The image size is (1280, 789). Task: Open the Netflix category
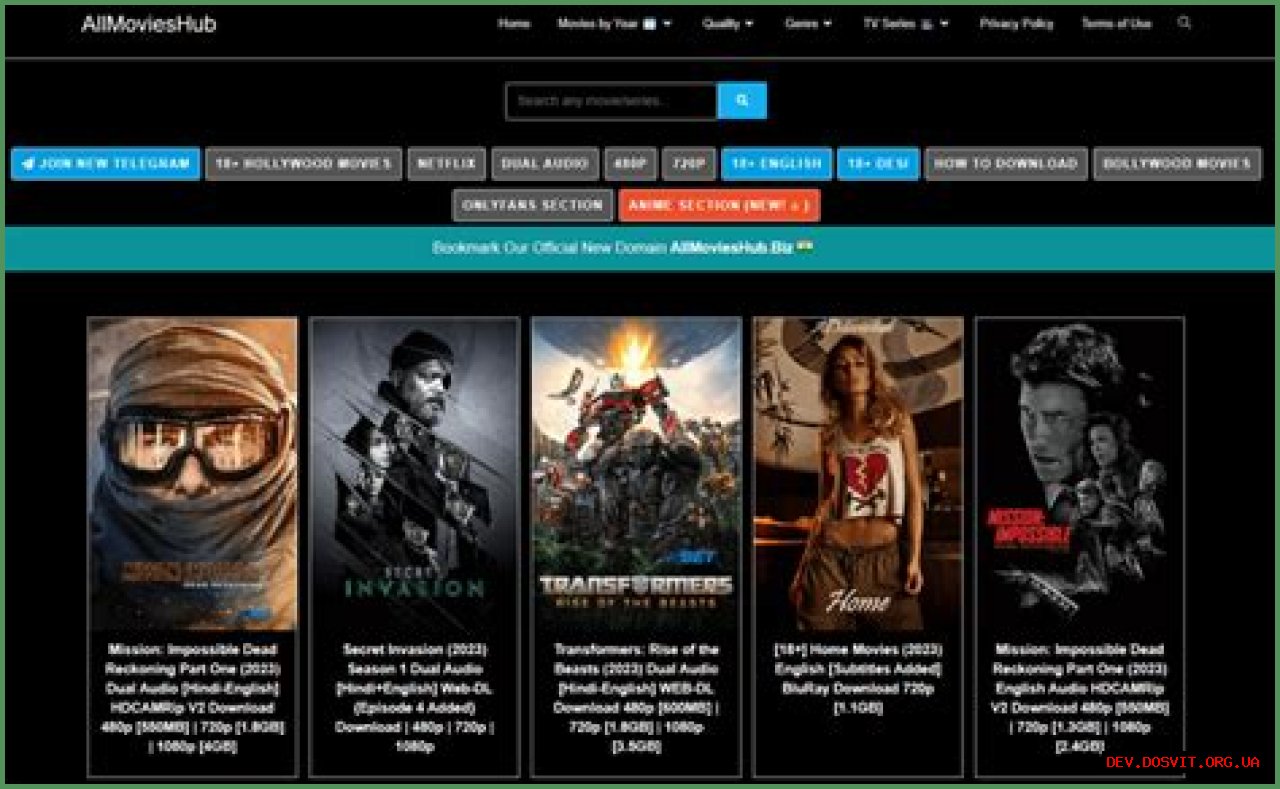point(447,164)
